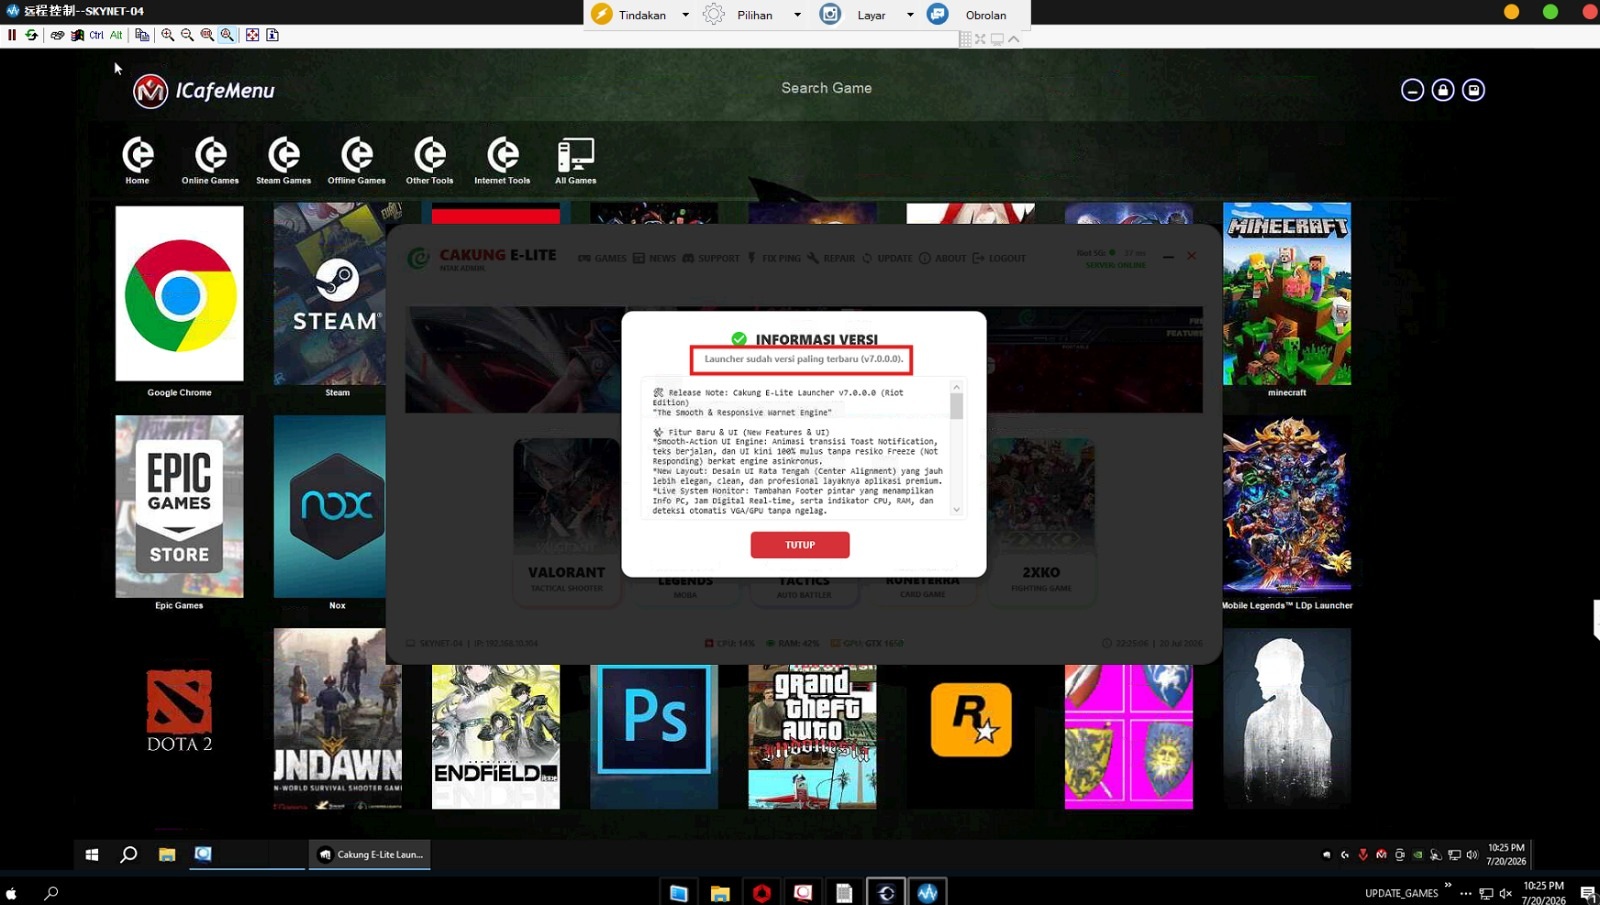1600x905 pixels.
Task: Click the zoom out magnifier in remote toolbar
Action: (187, 35)
